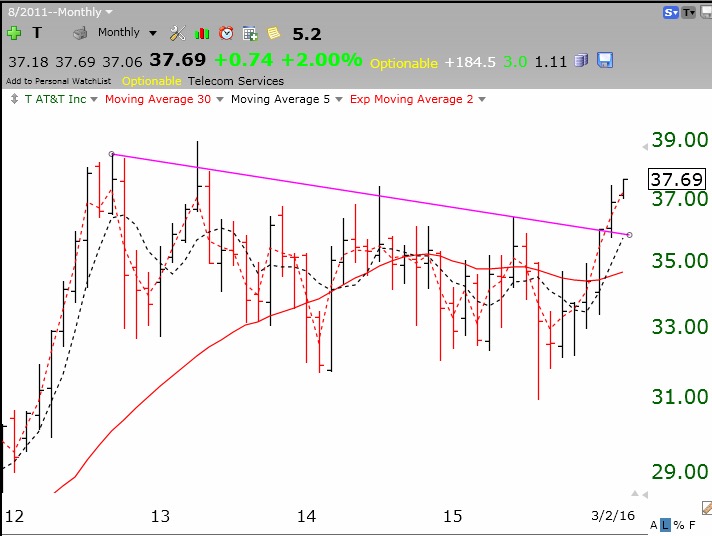Click the T ticker symbol field
The image size is (712, 536).
pos(37,33)
